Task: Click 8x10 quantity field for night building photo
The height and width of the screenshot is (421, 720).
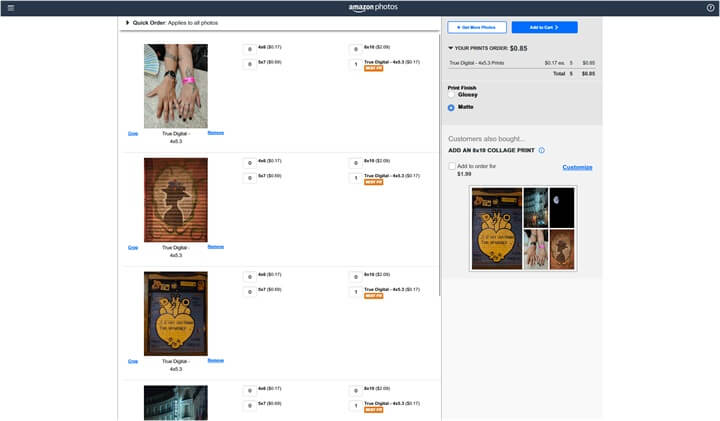Action: (355, 391)
